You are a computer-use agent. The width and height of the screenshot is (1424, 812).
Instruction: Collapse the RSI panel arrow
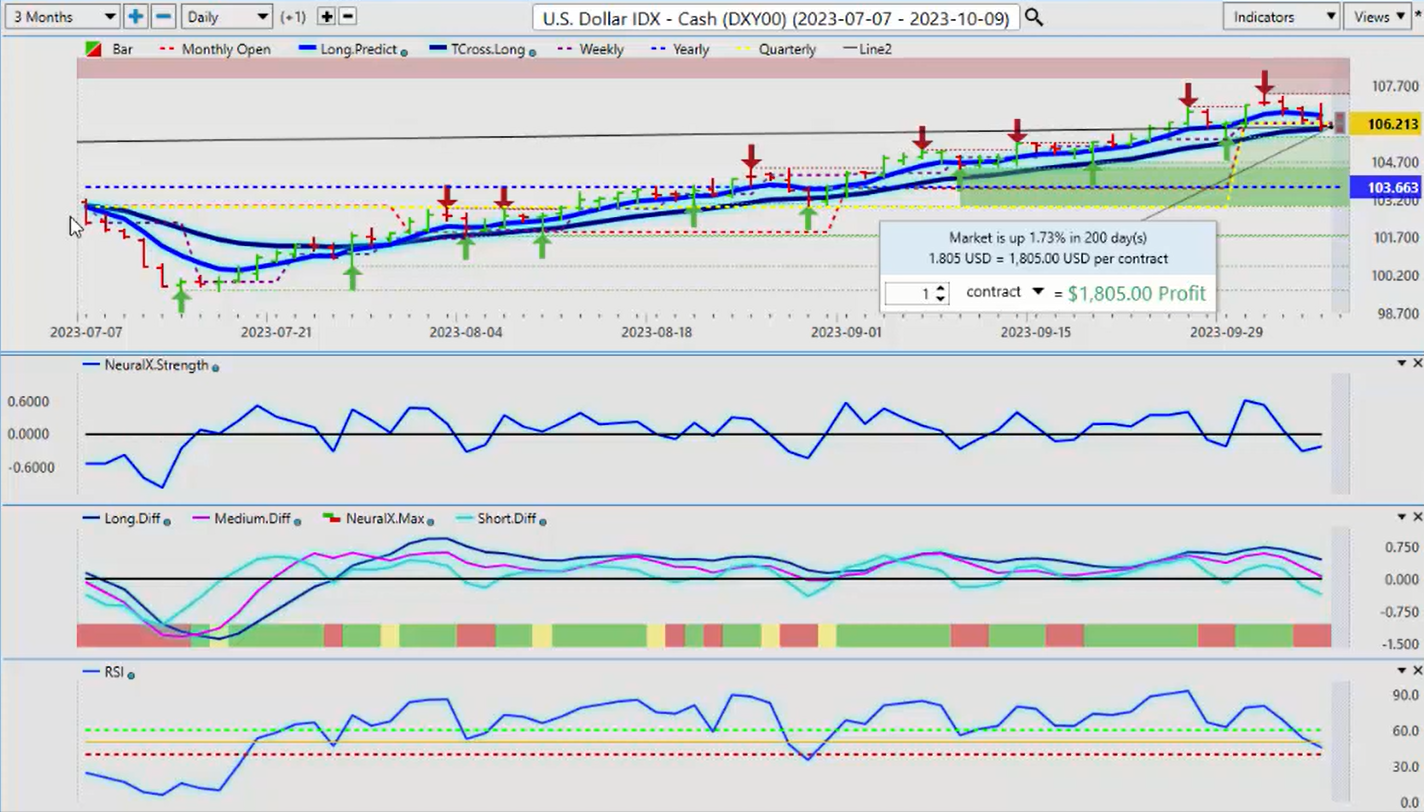(1402, 670)
